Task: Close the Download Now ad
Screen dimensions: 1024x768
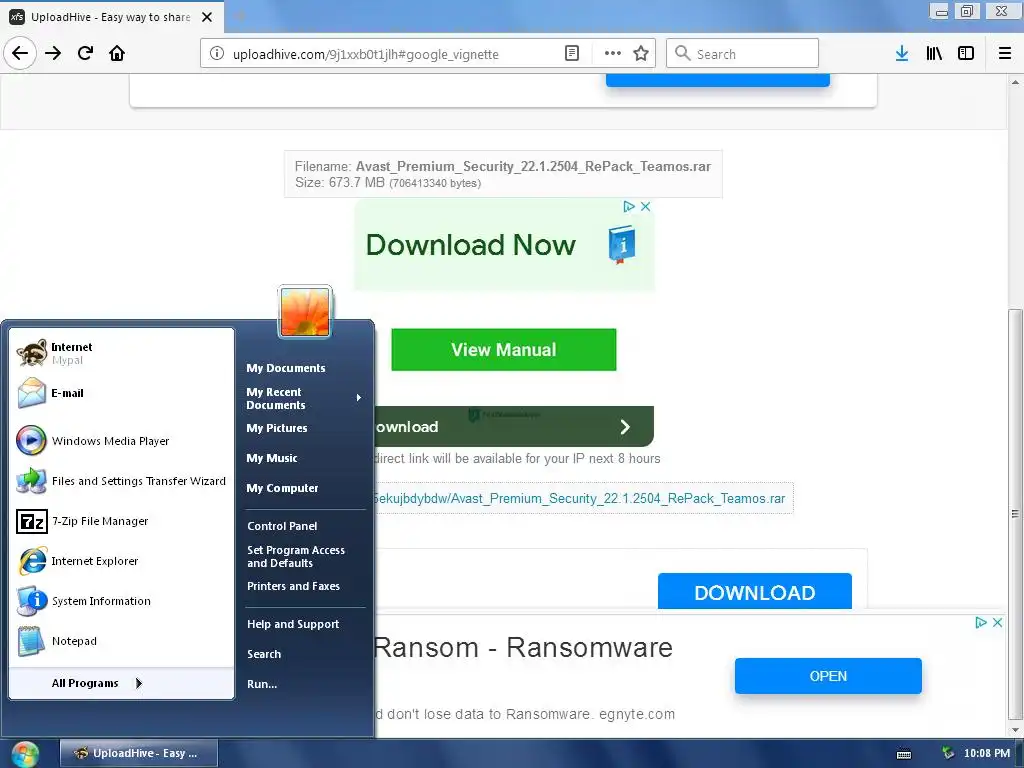Action: point(645,206)
